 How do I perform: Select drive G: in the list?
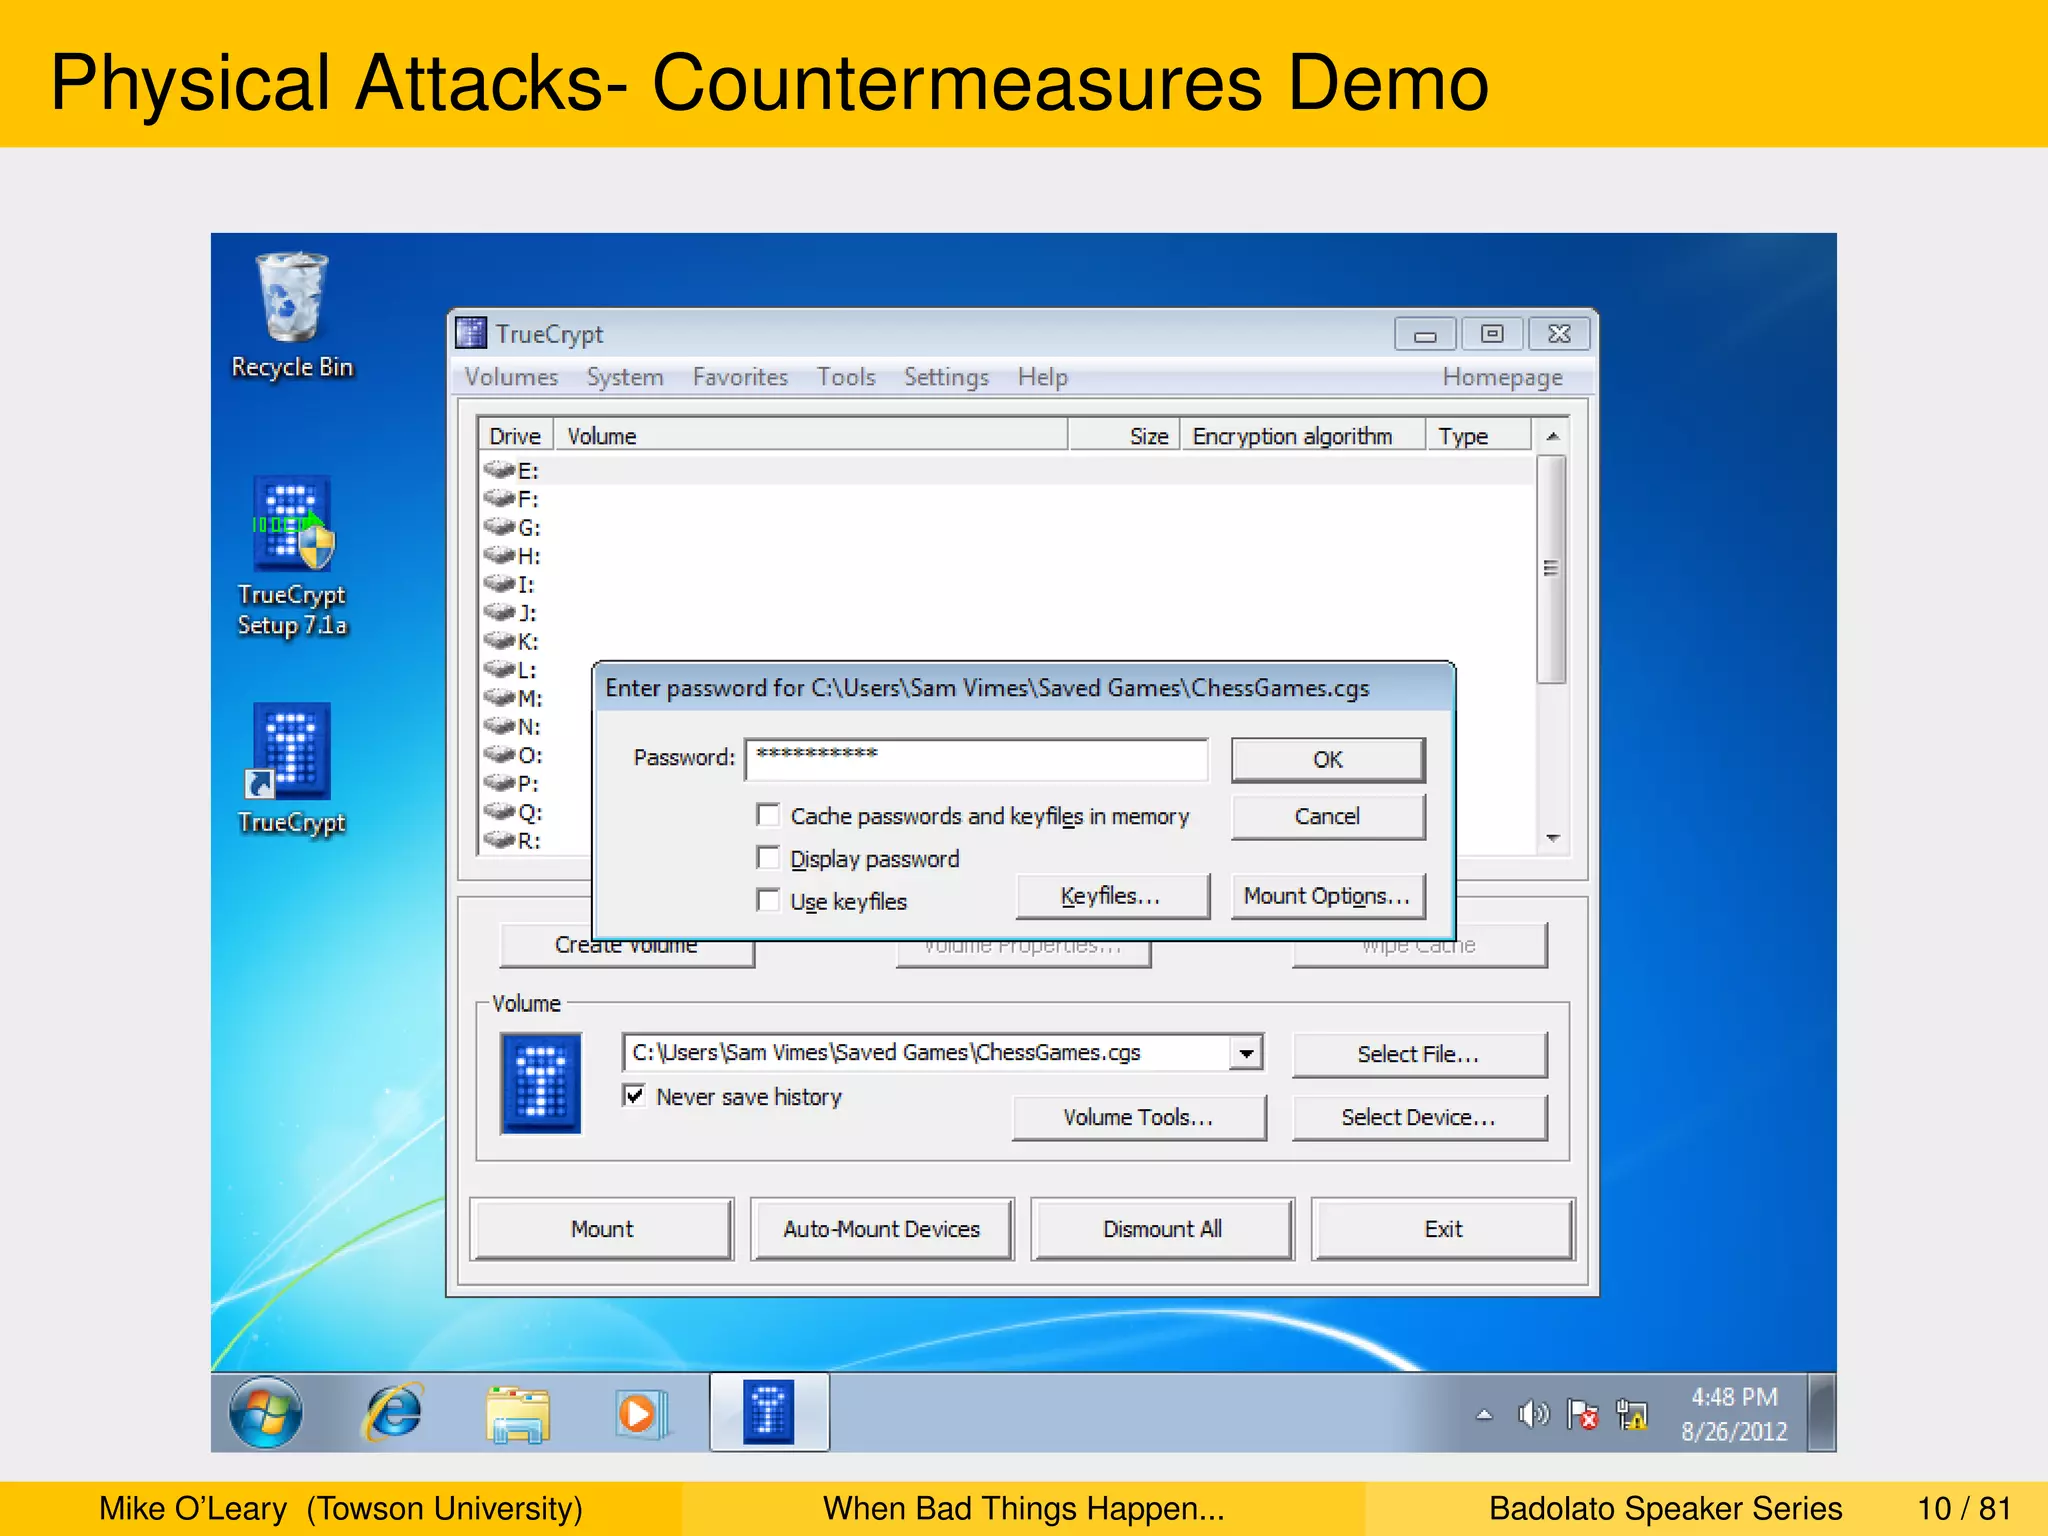(1005, 527)
